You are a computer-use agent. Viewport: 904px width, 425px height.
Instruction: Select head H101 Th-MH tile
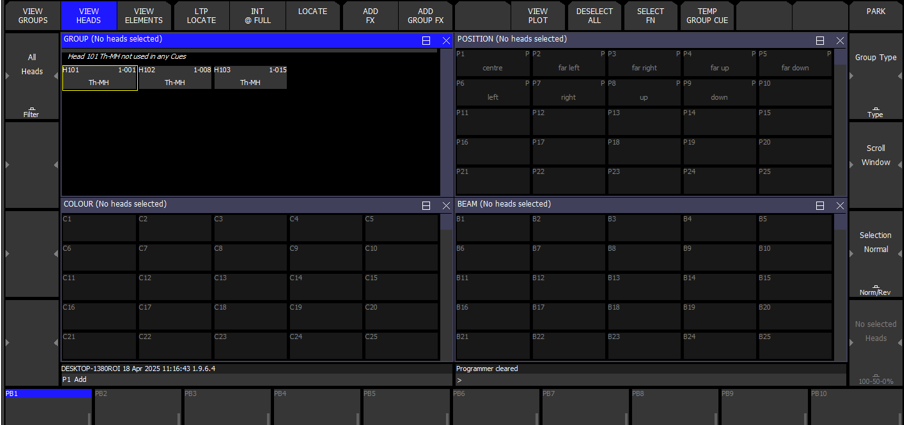[x=99, y=78]
